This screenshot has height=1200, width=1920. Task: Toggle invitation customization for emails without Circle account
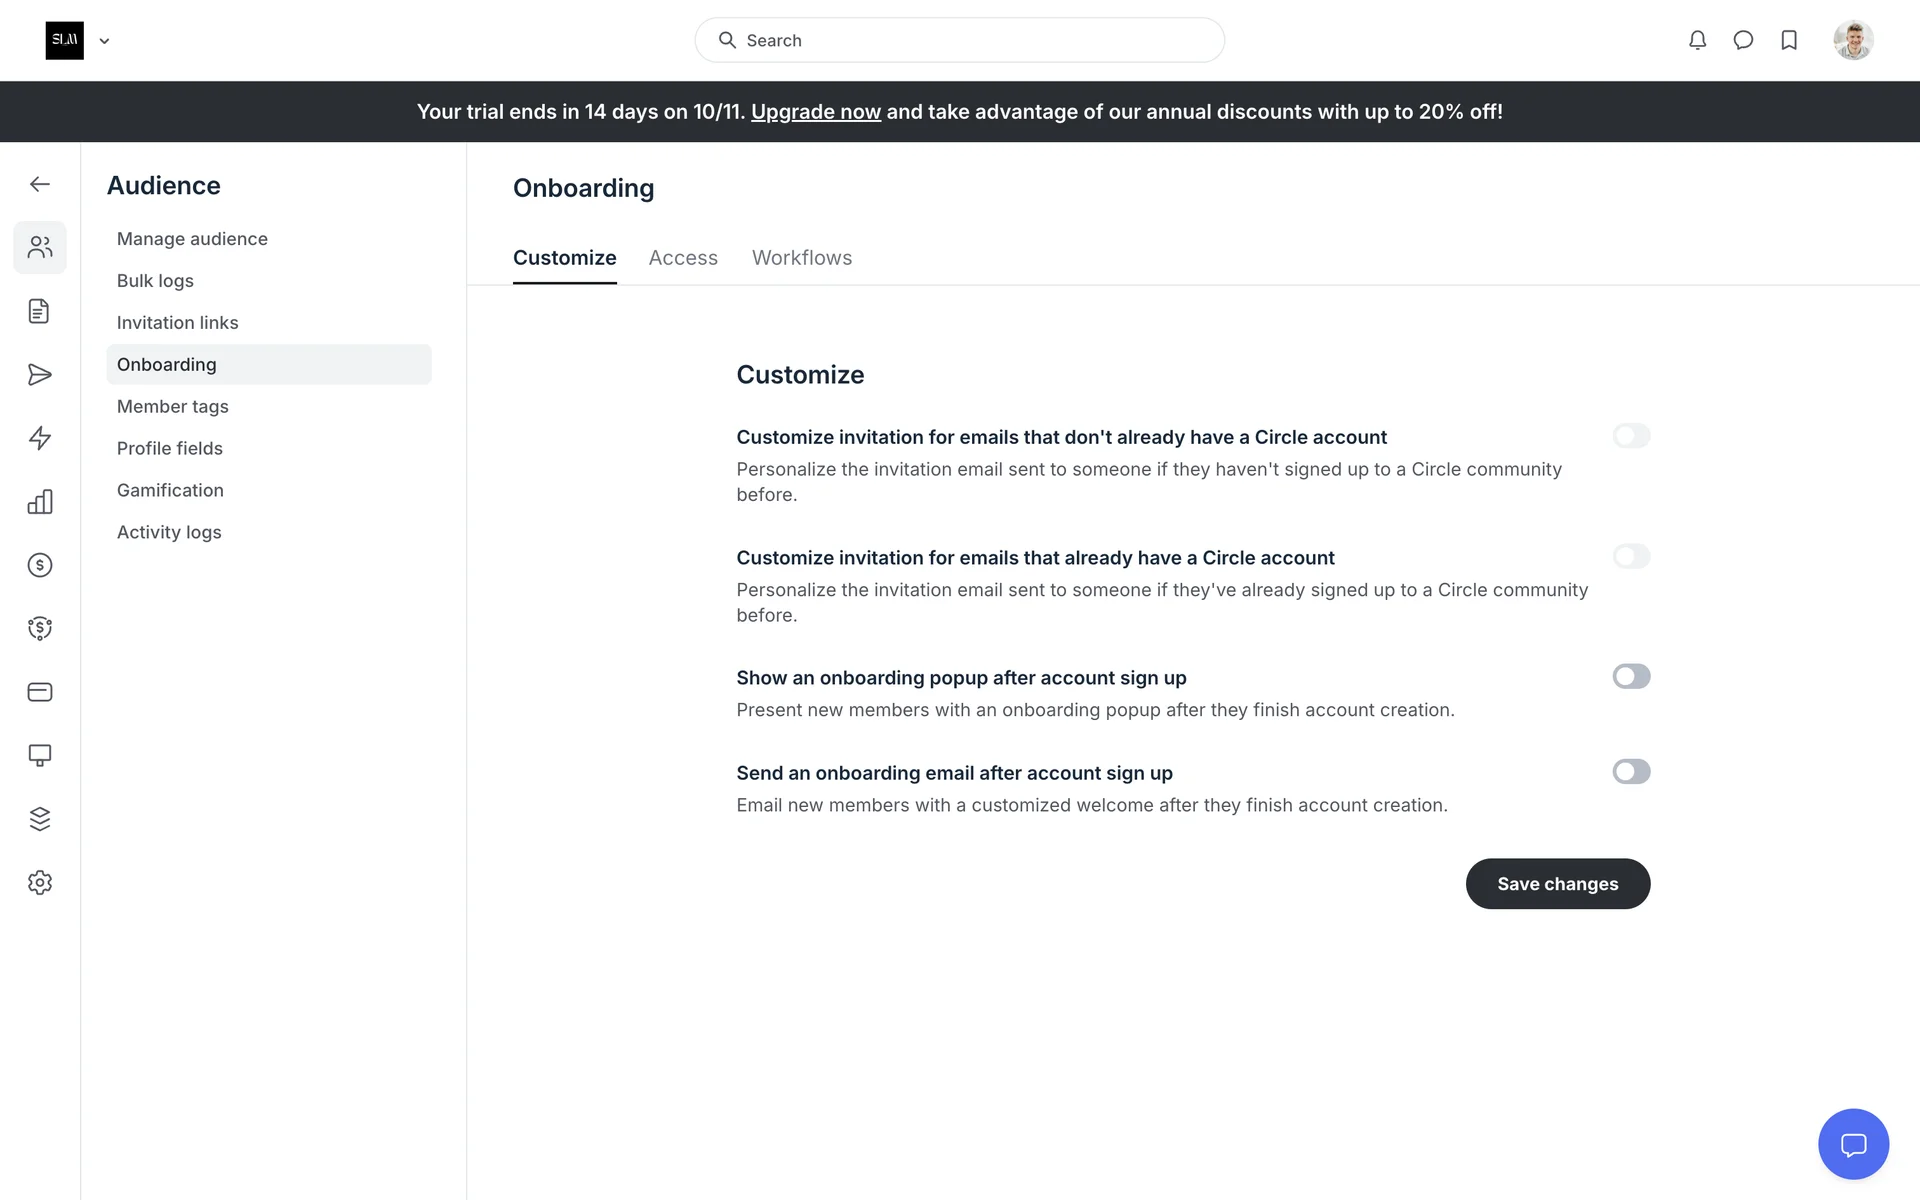(1631, 436)
